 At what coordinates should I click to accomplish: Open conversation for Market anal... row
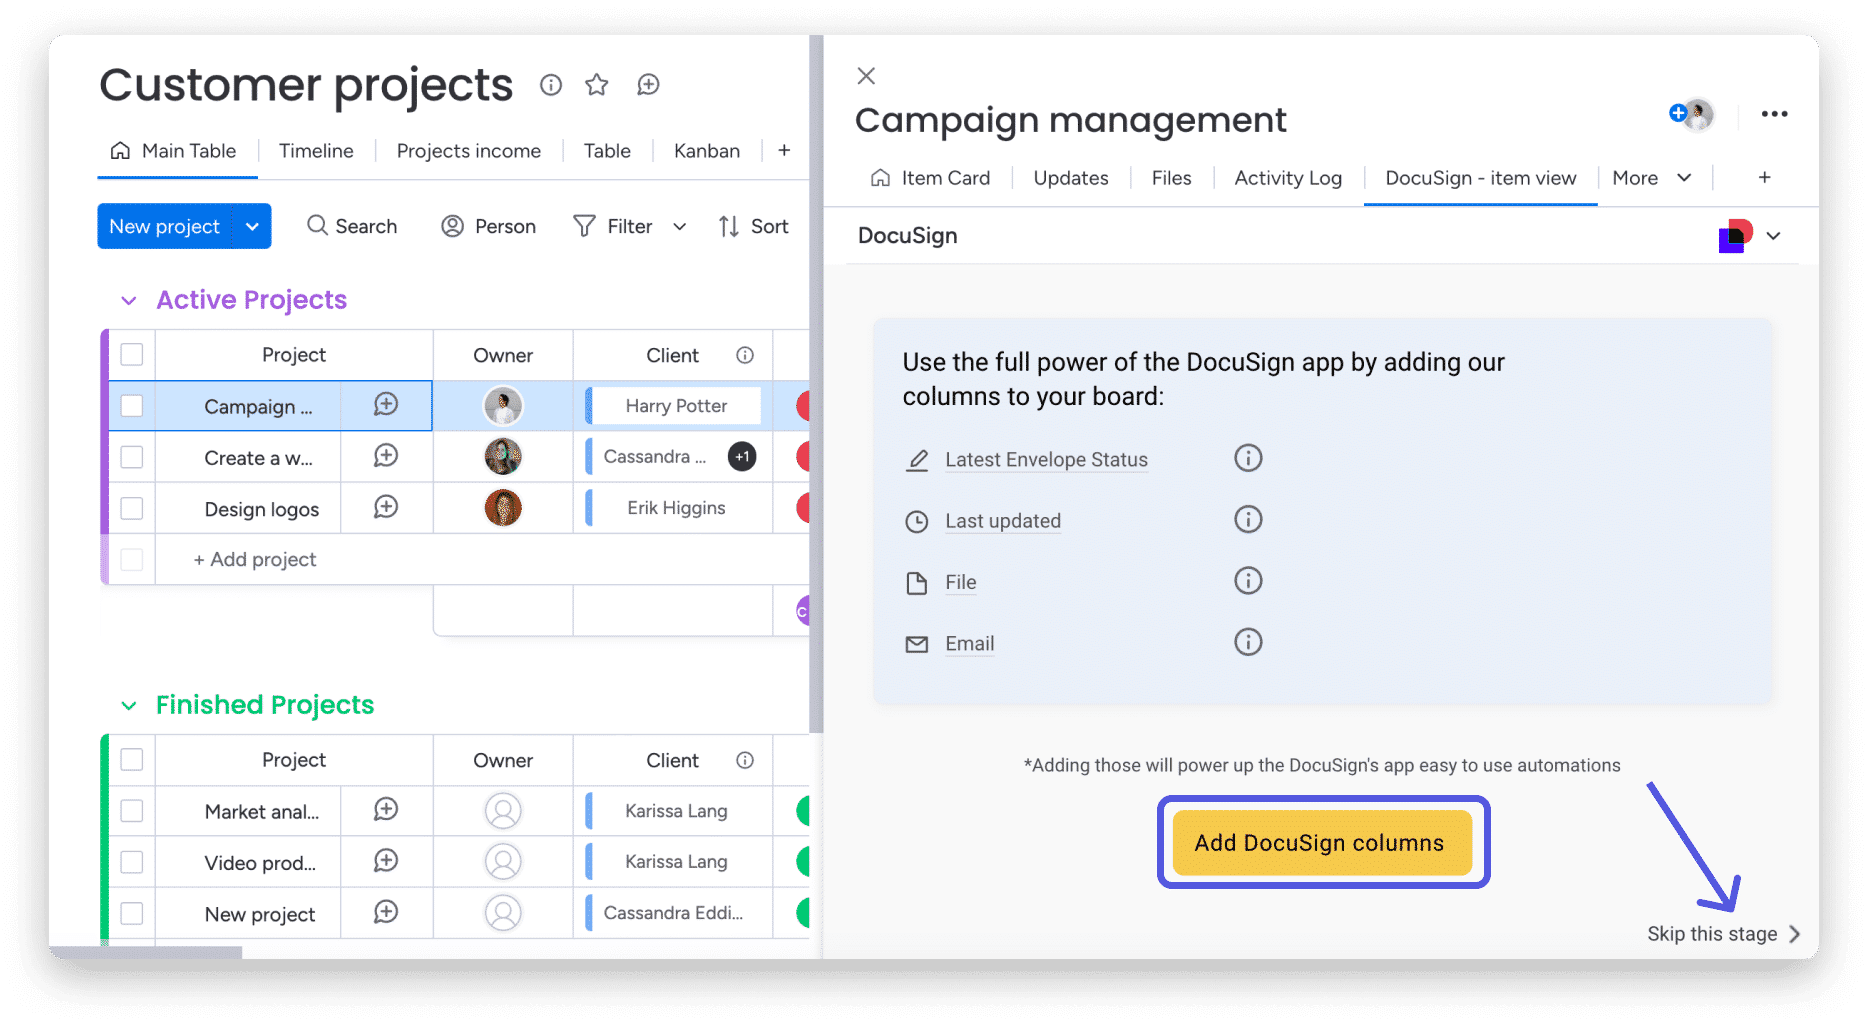point(386,809)
